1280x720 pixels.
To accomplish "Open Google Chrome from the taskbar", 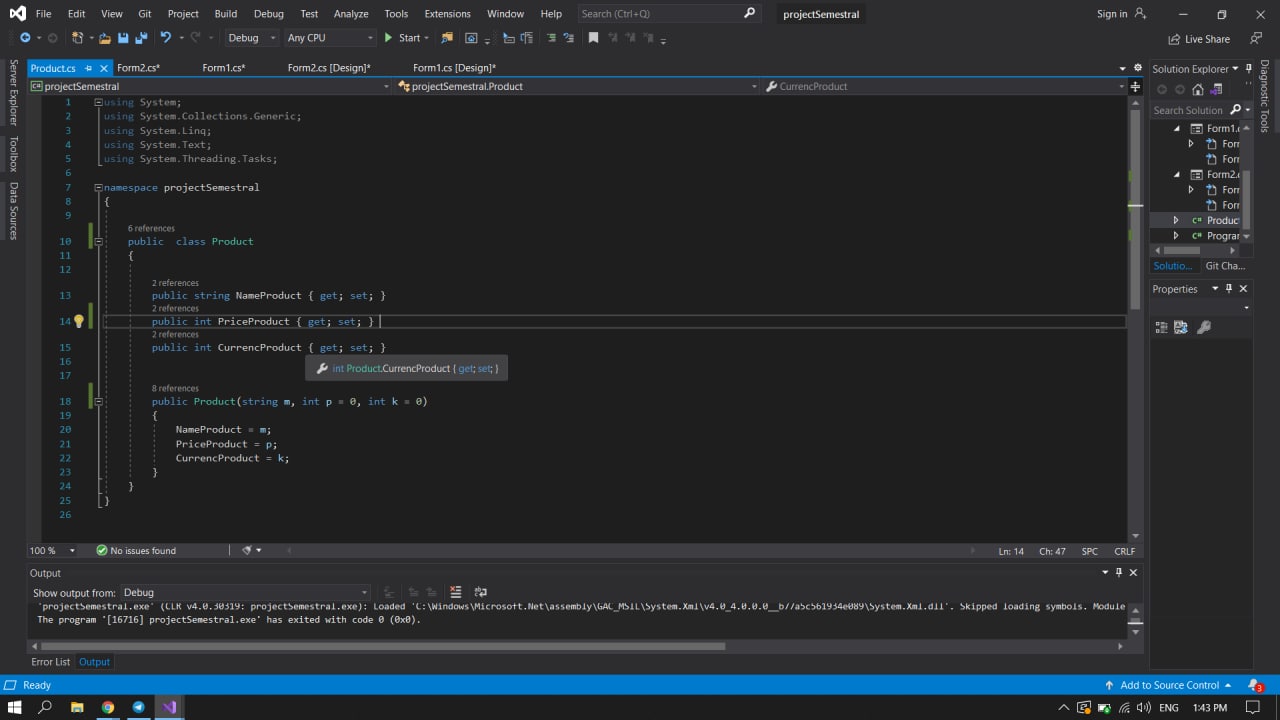I will (108, 707).
